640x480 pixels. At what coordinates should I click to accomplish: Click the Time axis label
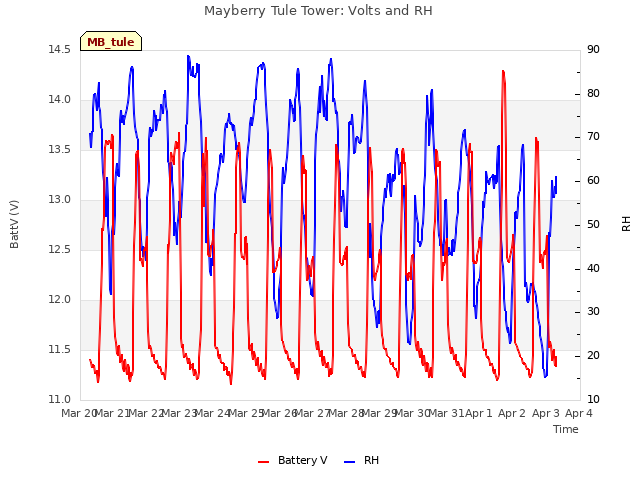tap(566, 429)
